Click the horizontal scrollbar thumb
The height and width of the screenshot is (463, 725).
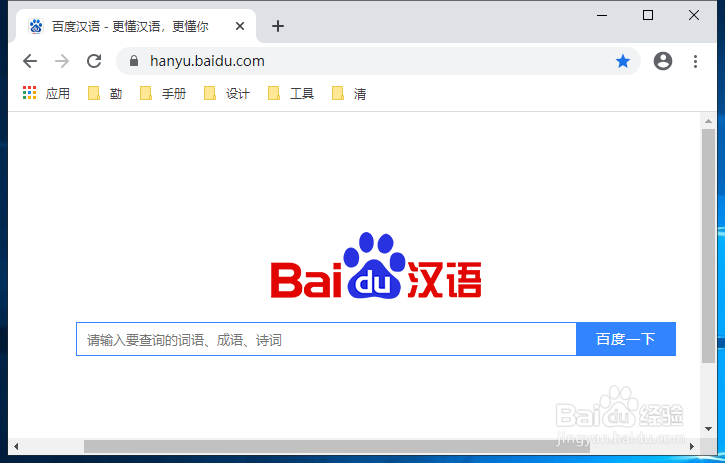(337, 446)
